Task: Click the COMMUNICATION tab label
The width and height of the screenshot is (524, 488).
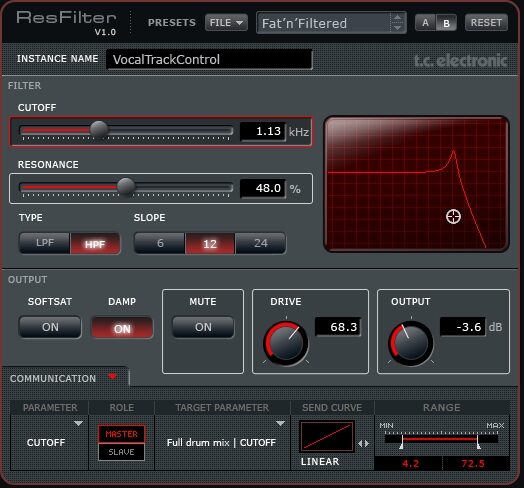Action: [x=53, y=378]
